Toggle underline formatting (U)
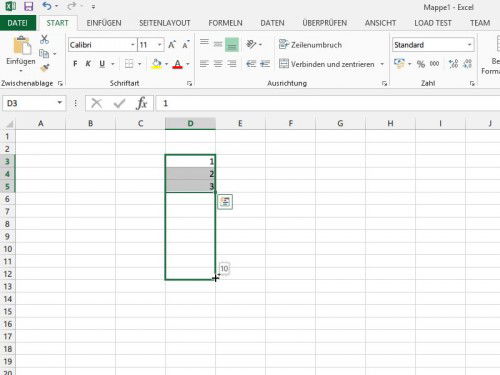The width and height of the screenshot is (500, 375). (x=102, y=64)
